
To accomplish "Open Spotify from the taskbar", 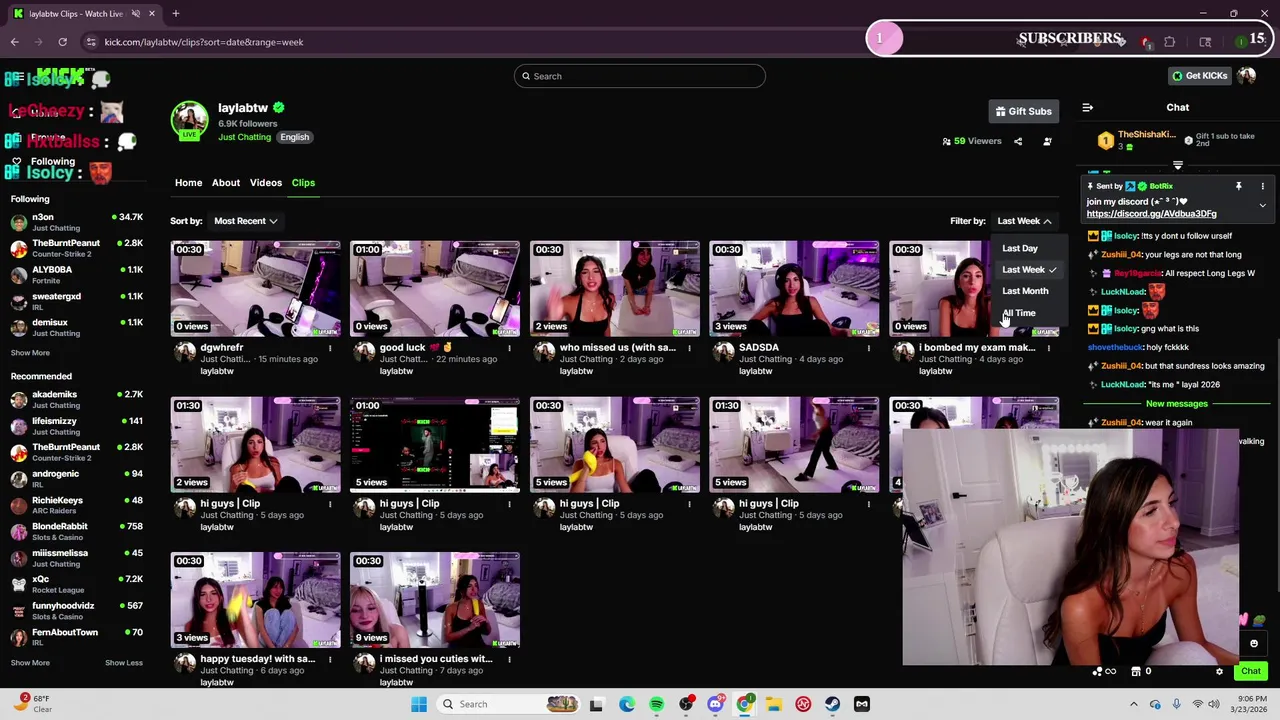I will (656, 704).
